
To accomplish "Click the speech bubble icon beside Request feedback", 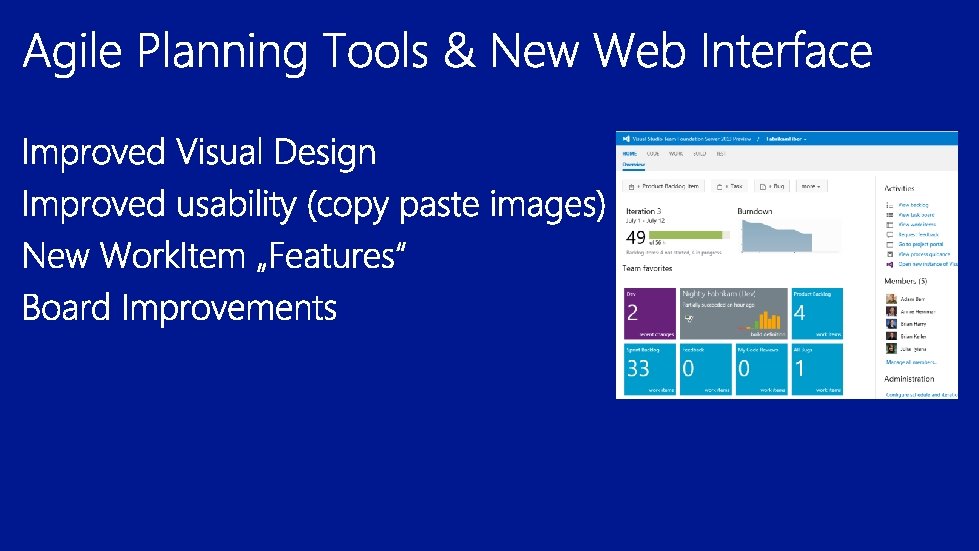I will pos(890,235).
